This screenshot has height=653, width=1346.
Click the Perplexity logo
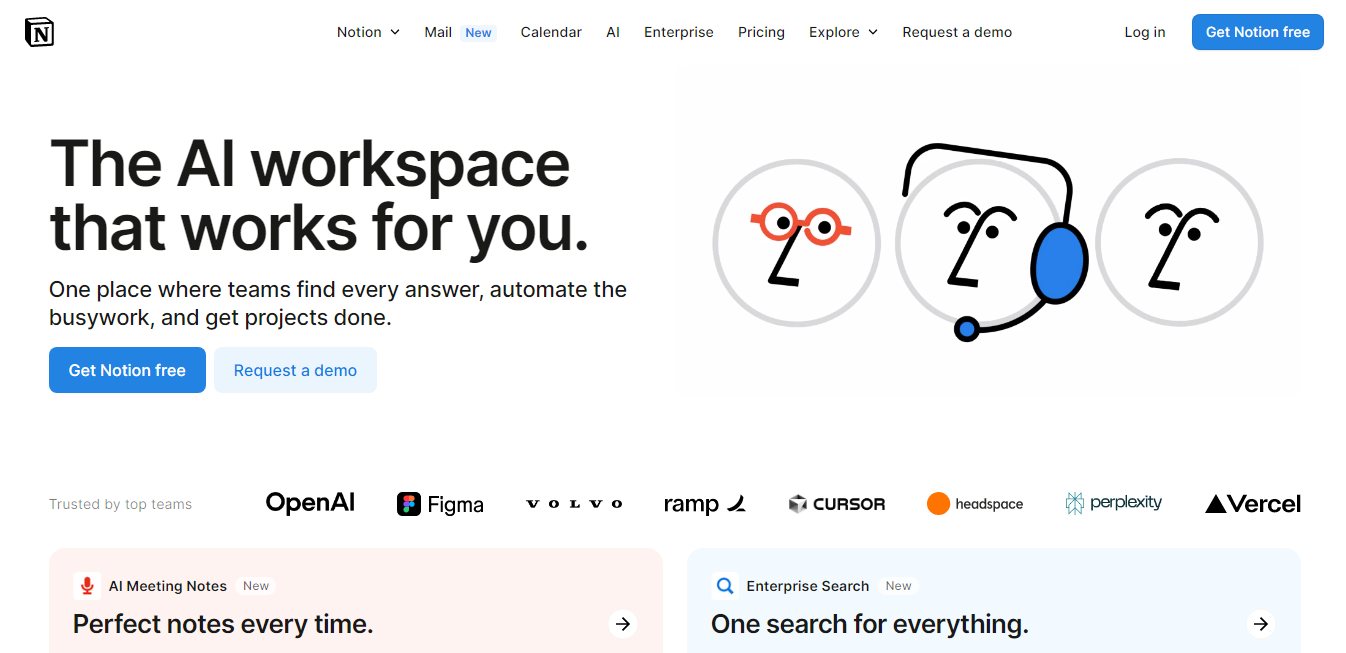[x=1113, y=503]
